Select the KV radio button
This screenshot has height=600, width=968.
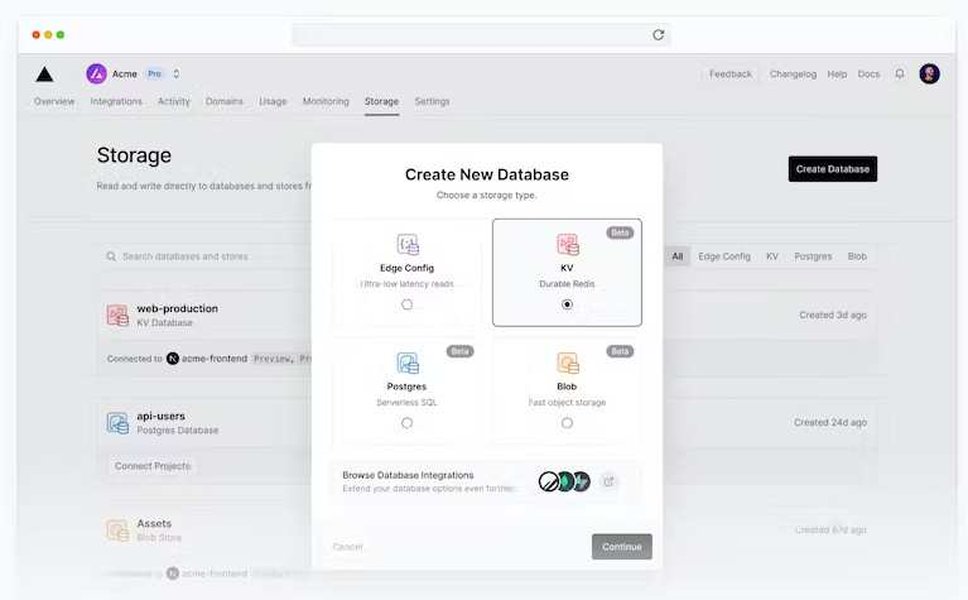(568, 305)
